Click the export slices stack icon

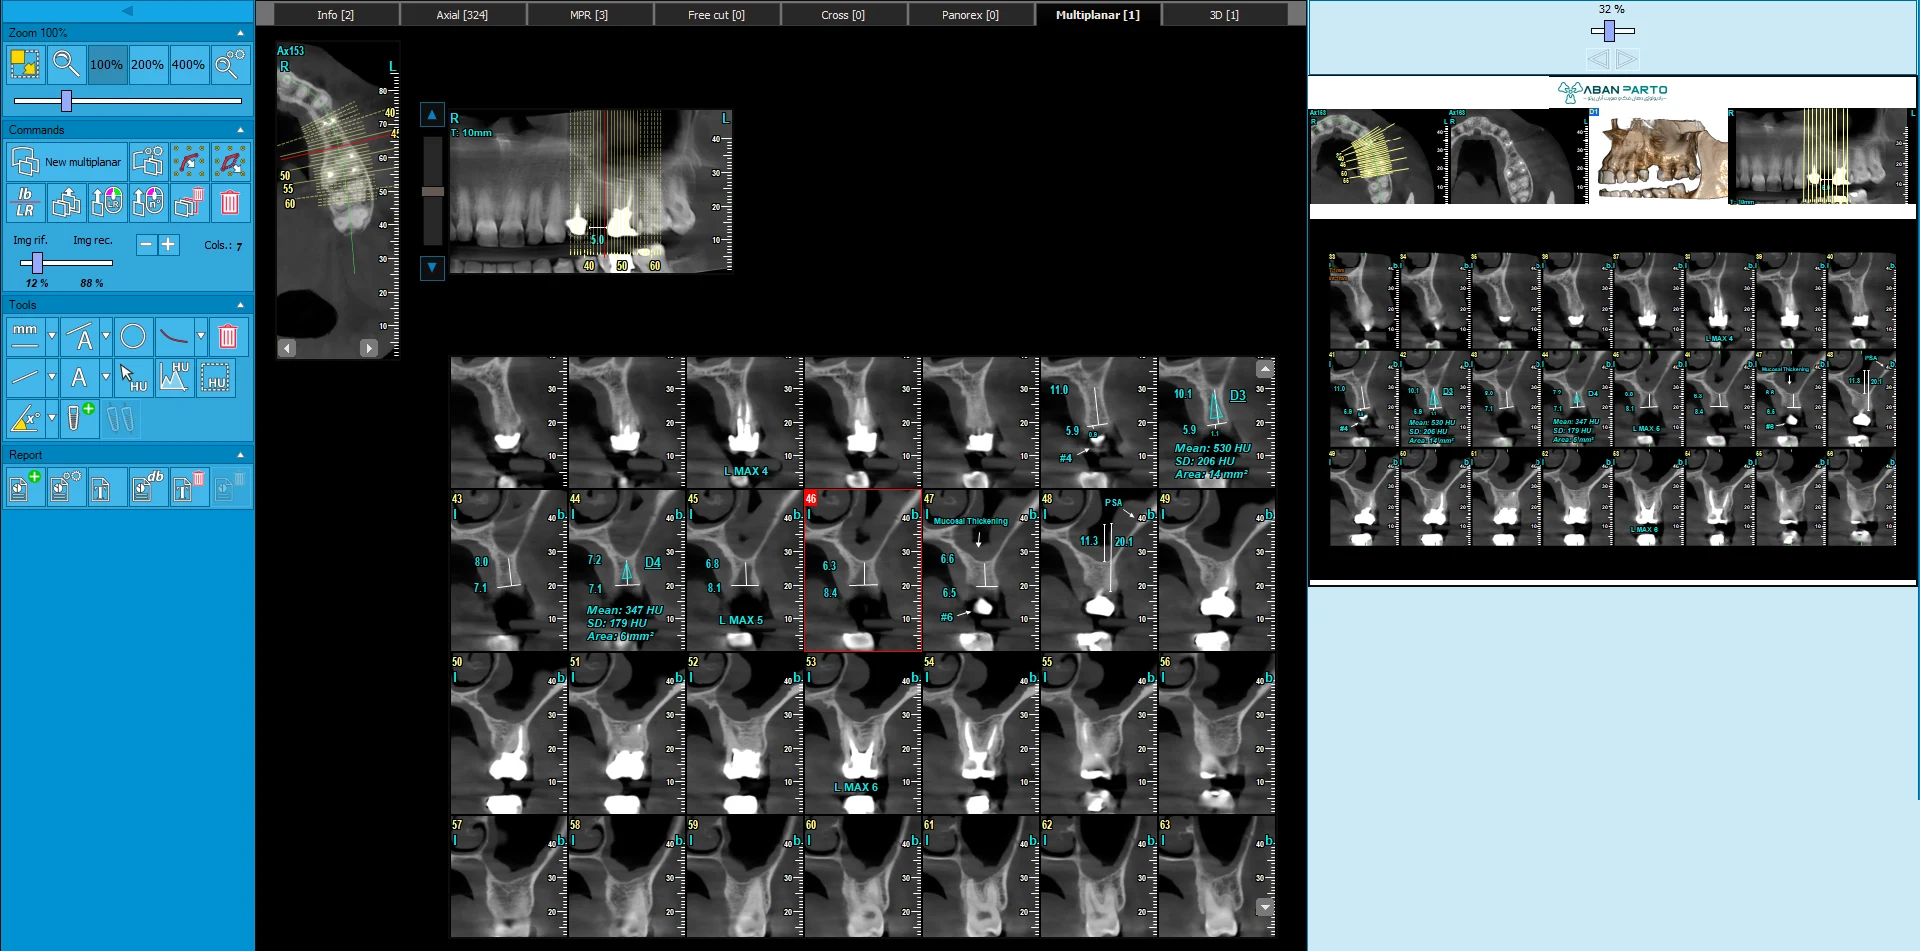pos(66,203)
